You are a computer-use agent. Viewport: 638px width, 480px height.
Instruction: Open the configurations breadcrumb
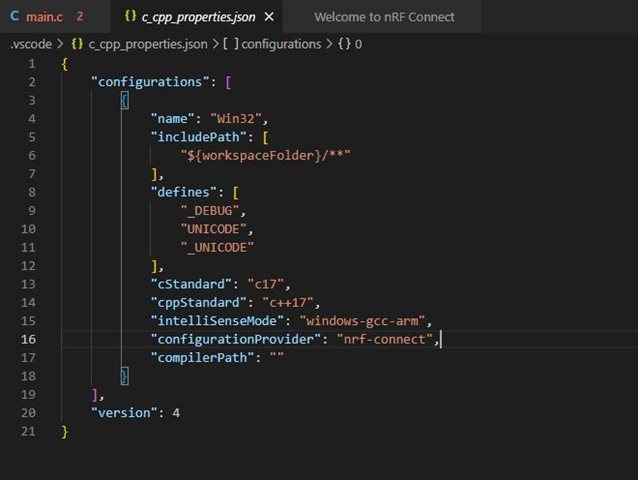(x=281, y=44)
